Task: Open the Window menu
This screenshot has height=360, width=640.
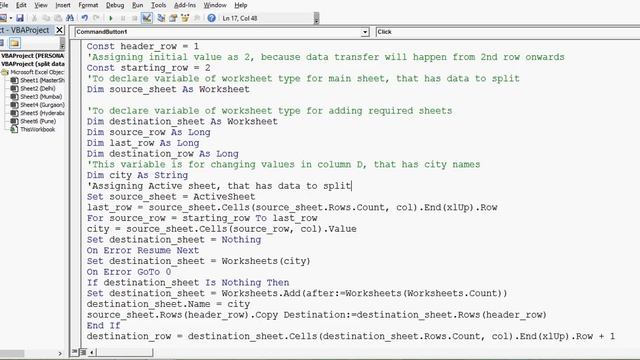Action: [x=215, y=5]
